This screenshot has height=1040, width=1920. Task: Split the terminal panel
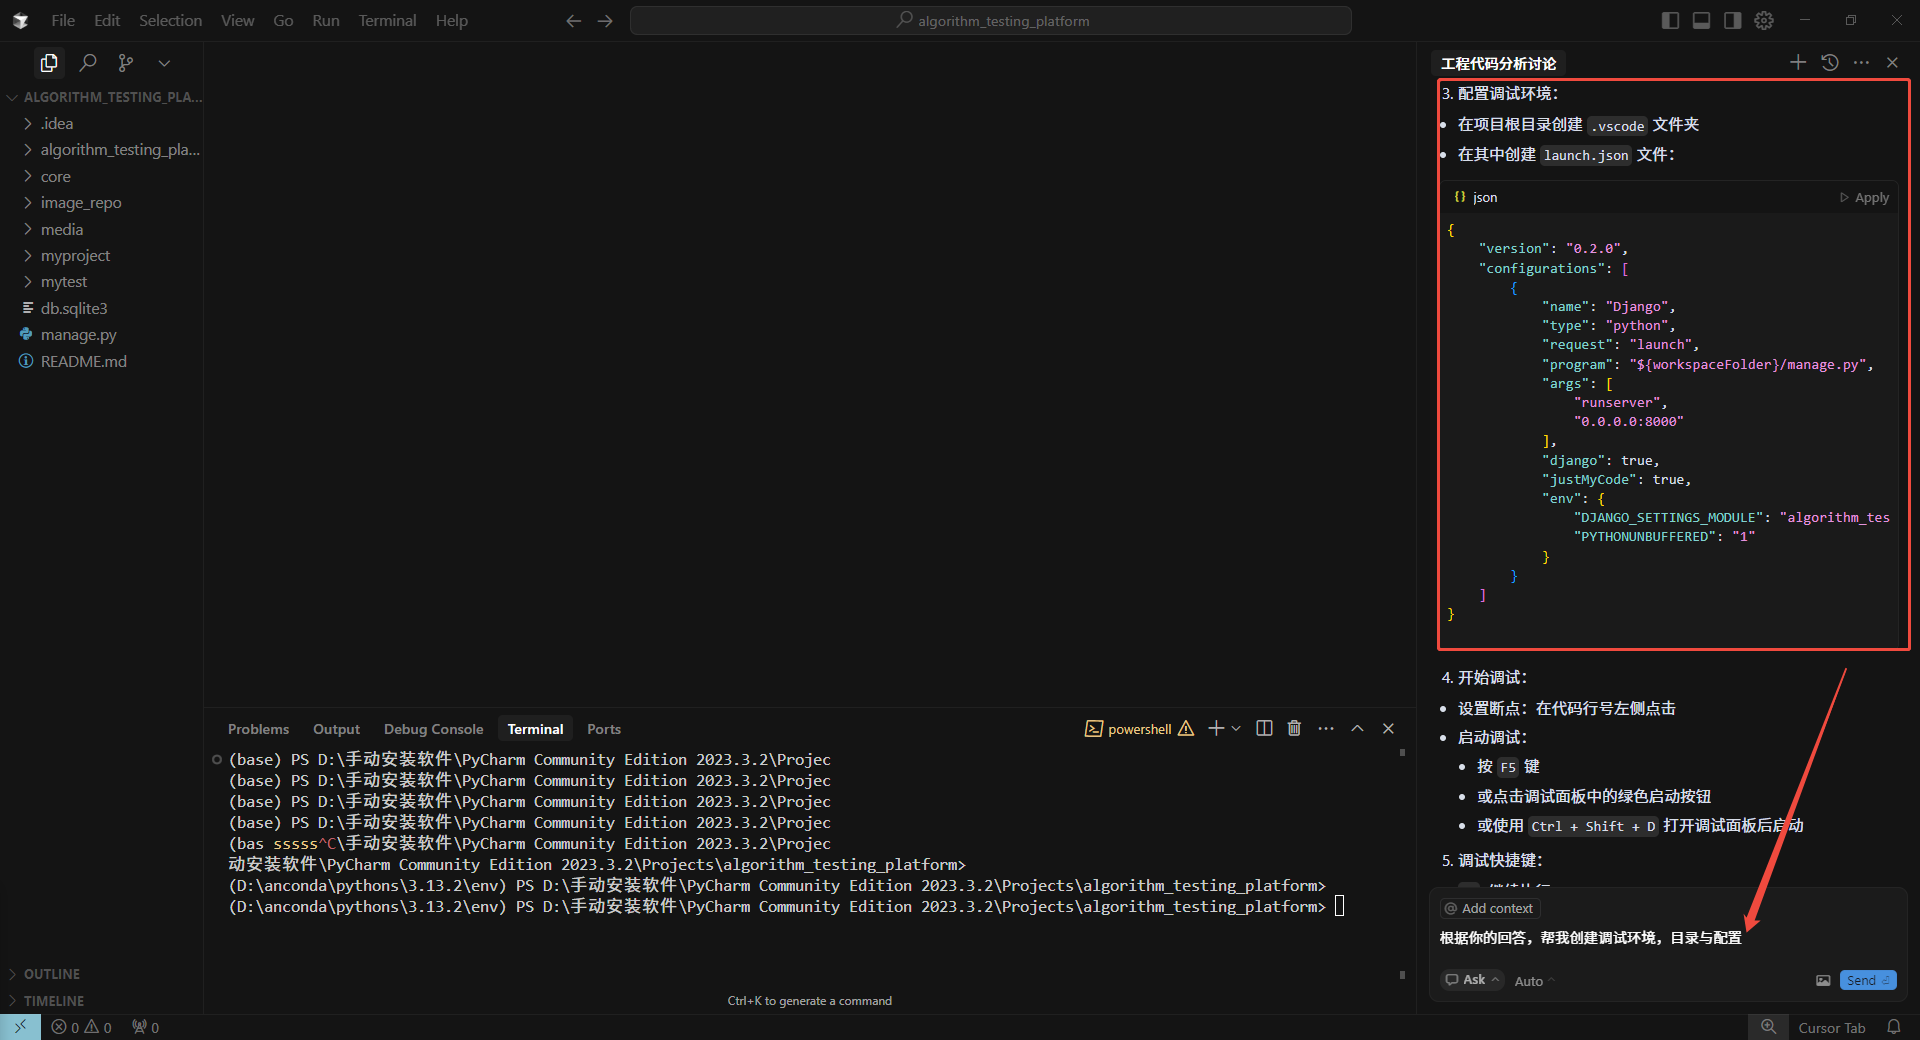click(1264, 729)
